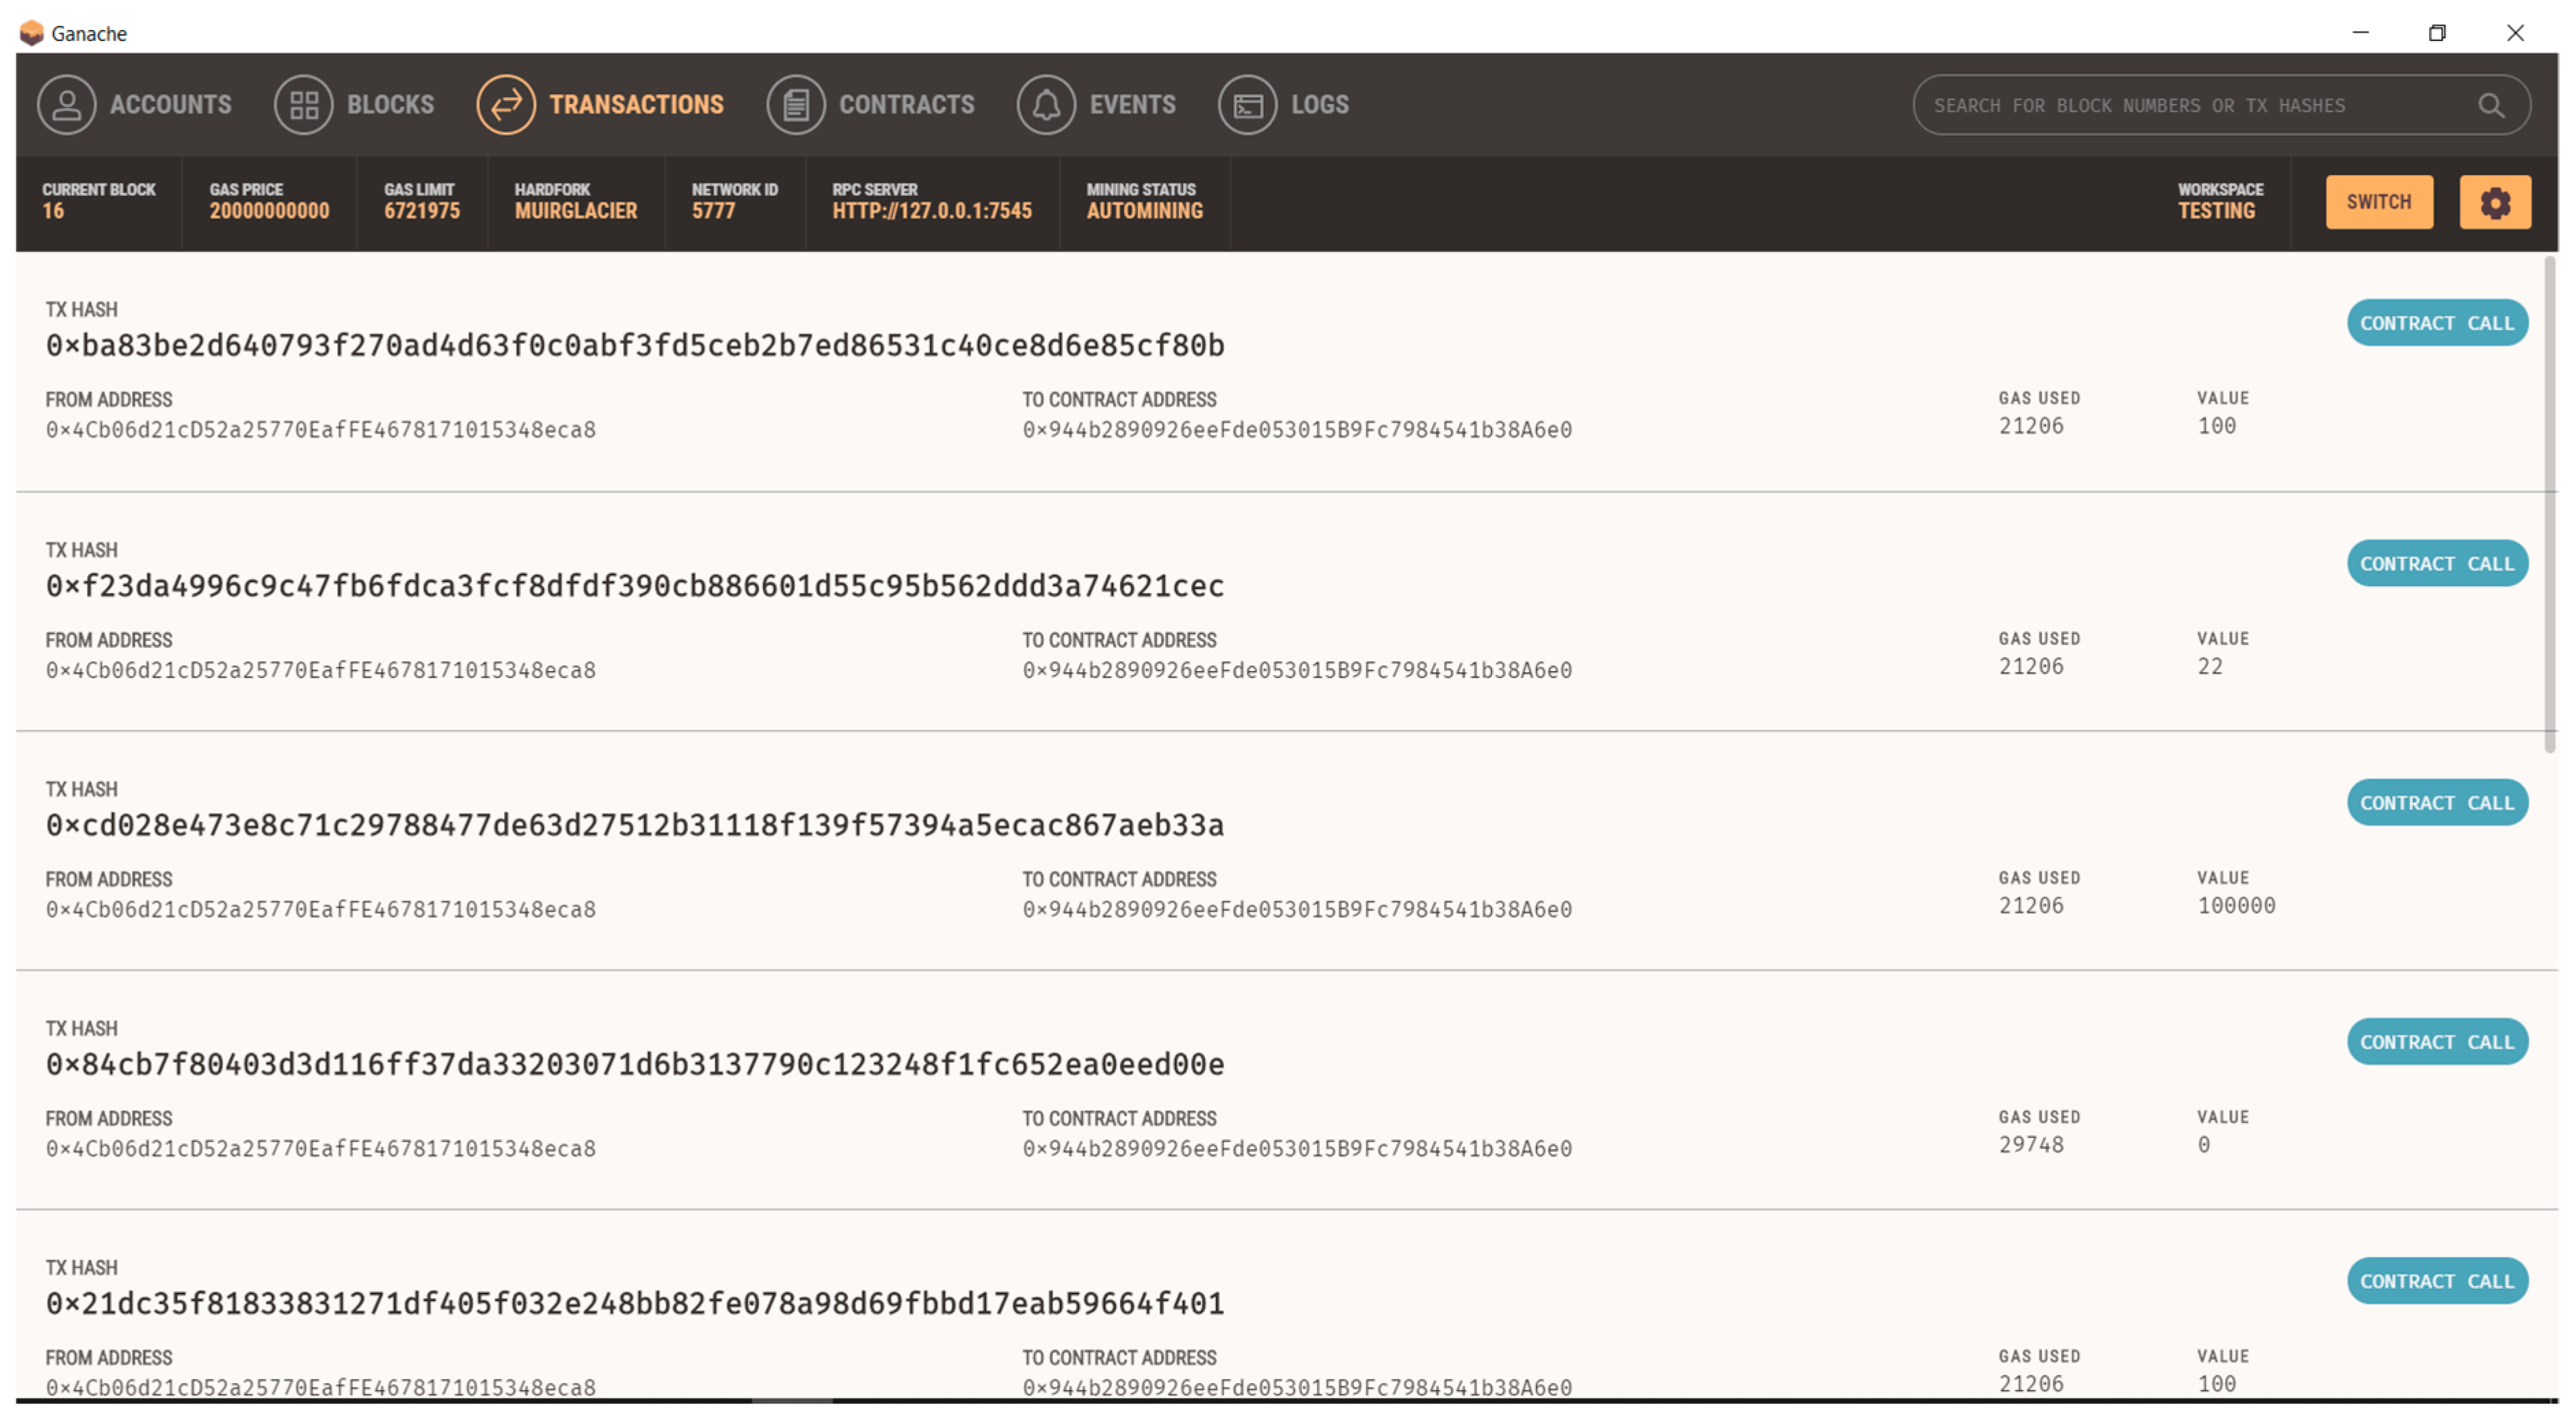Click the MINING STATUS AUTOMINING entry
Image resolution: width=2576 pixels, height=1422 pixels.
(1144, 202)
